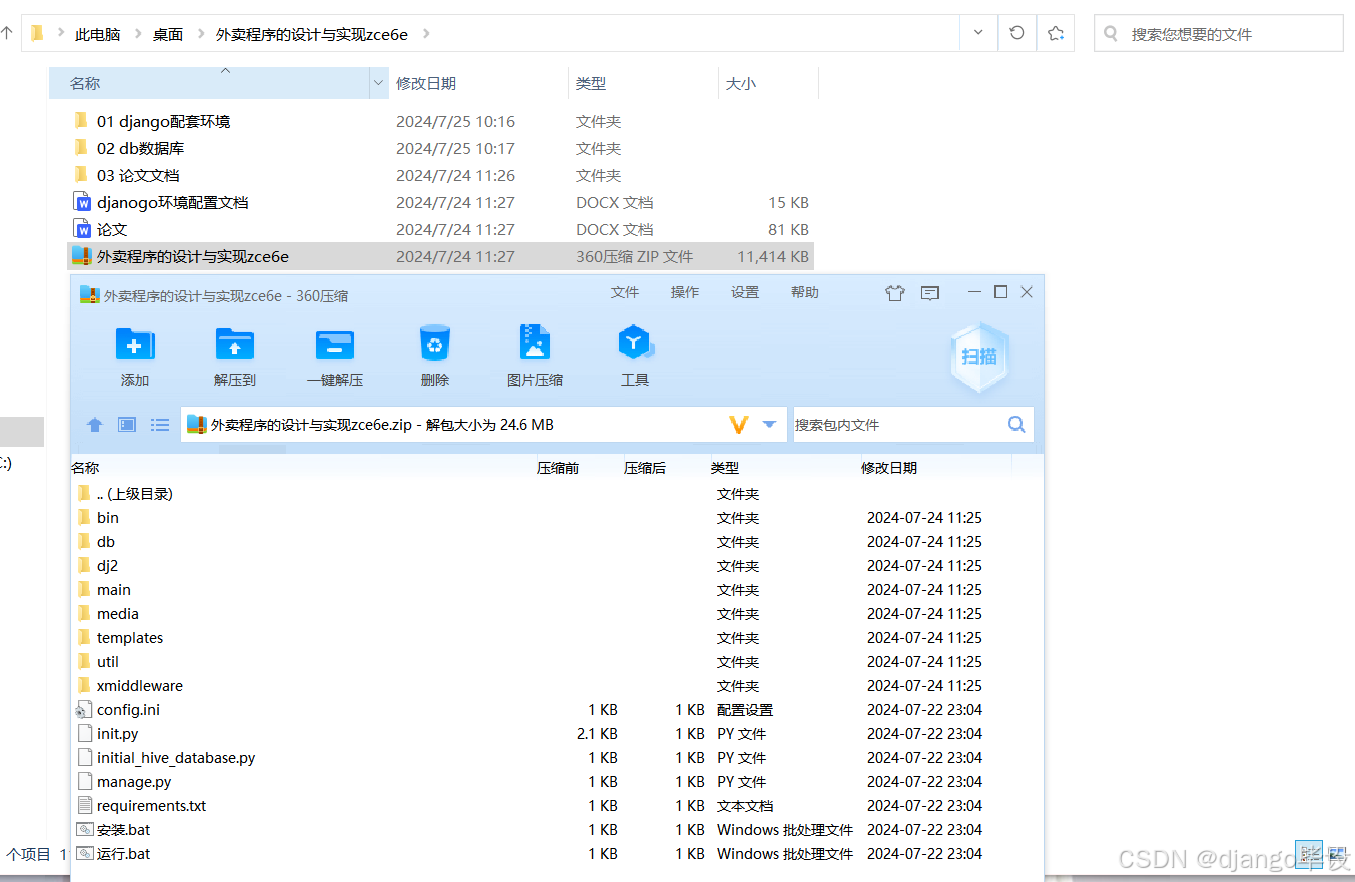Open the 文件 menu in 360压缩
Viewport: 1355px width, 882px height.
pyautogui.click(x=625, y=292)
